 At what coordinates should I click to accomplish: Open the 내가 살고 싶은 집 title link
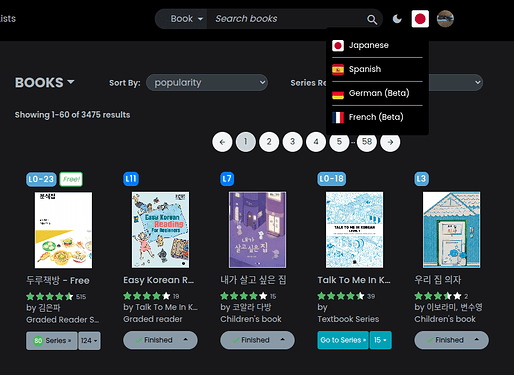click(253, 280)
